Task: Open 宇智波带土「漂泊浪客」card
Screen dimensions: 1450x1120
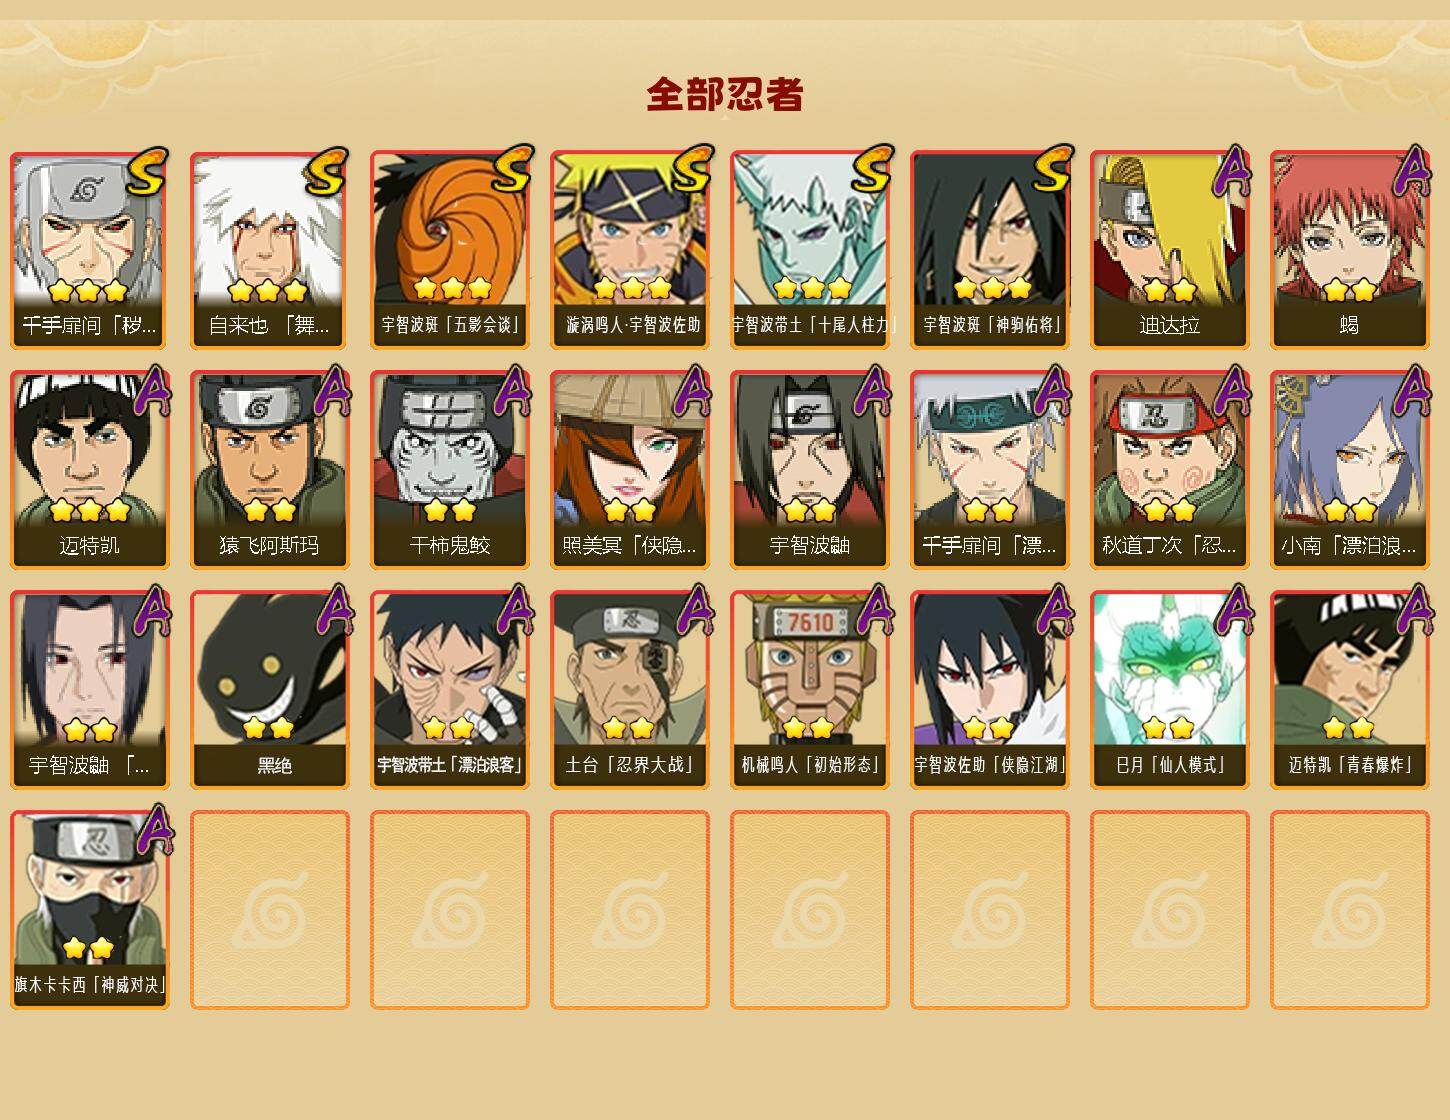Action: pos(450,690)
